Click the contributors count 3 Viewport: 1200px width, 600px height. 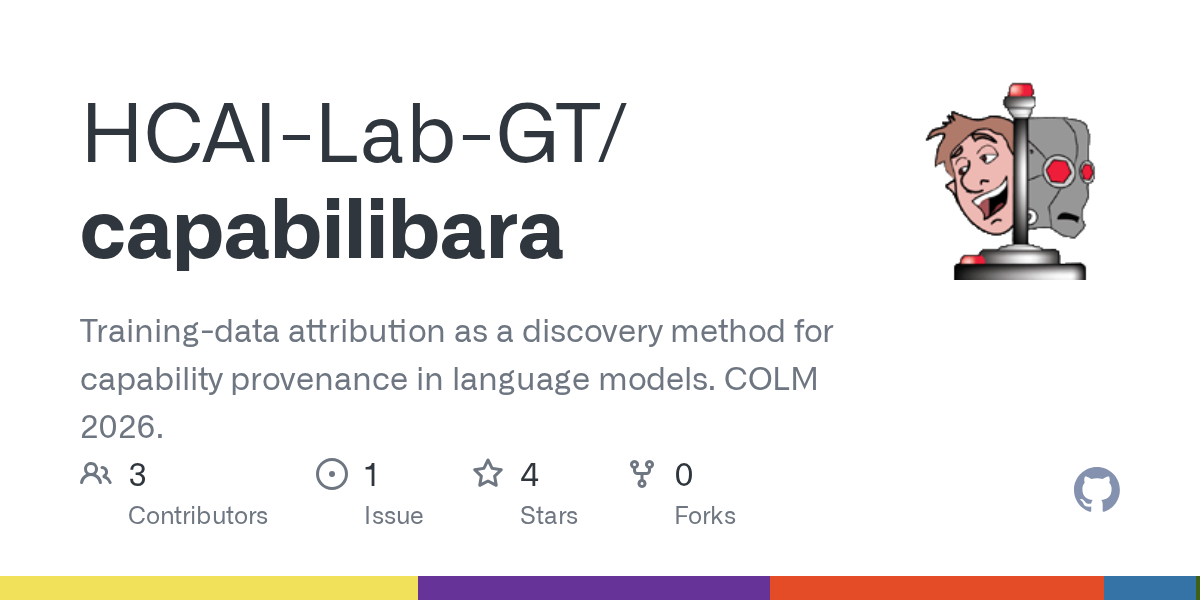[x=138, y=475]
